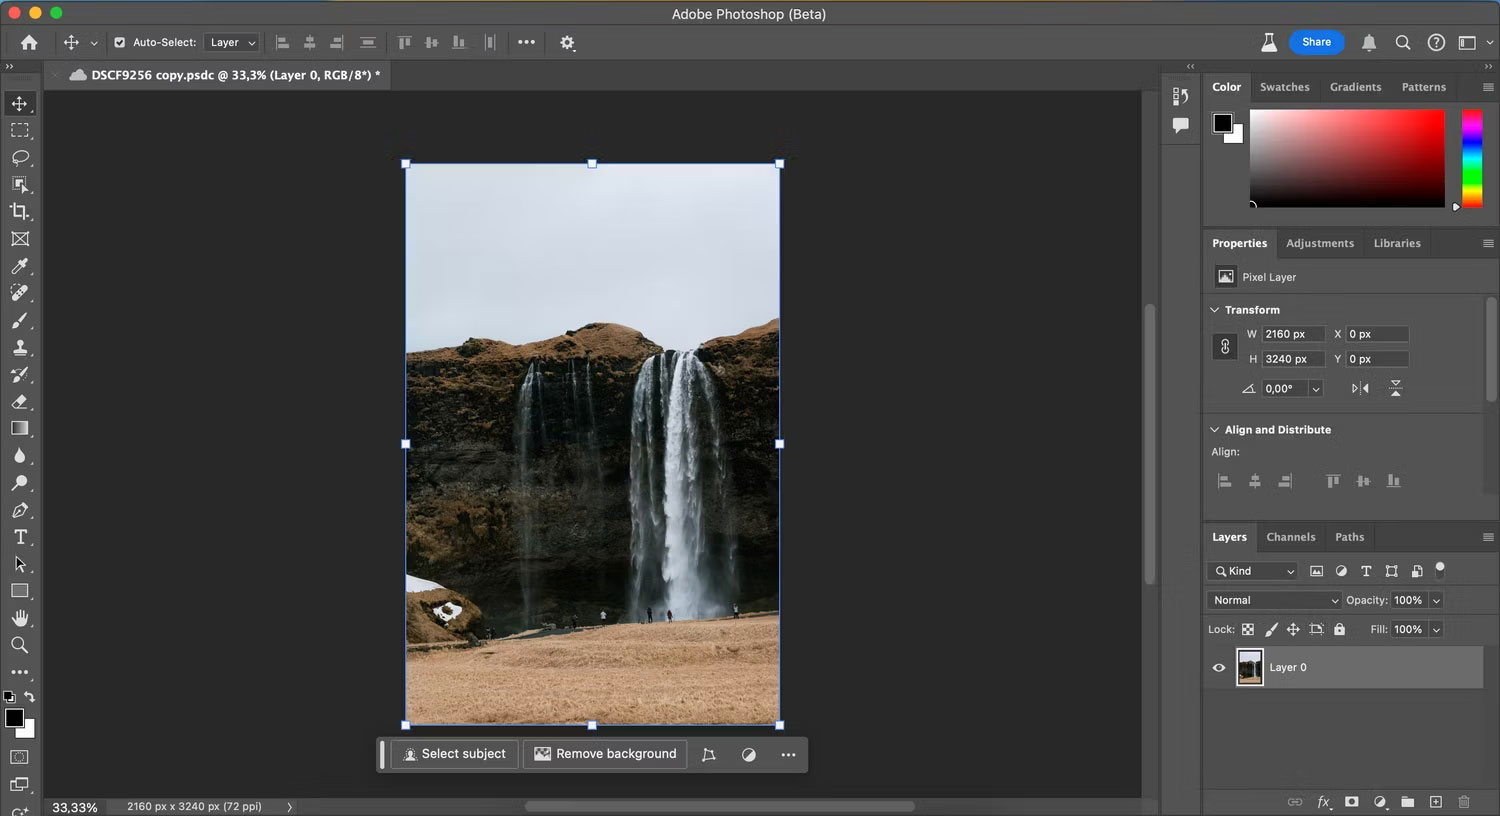This screenshot has width=1500, height=816.
Task: Select the Lasso tool
Action: (20, 157)
